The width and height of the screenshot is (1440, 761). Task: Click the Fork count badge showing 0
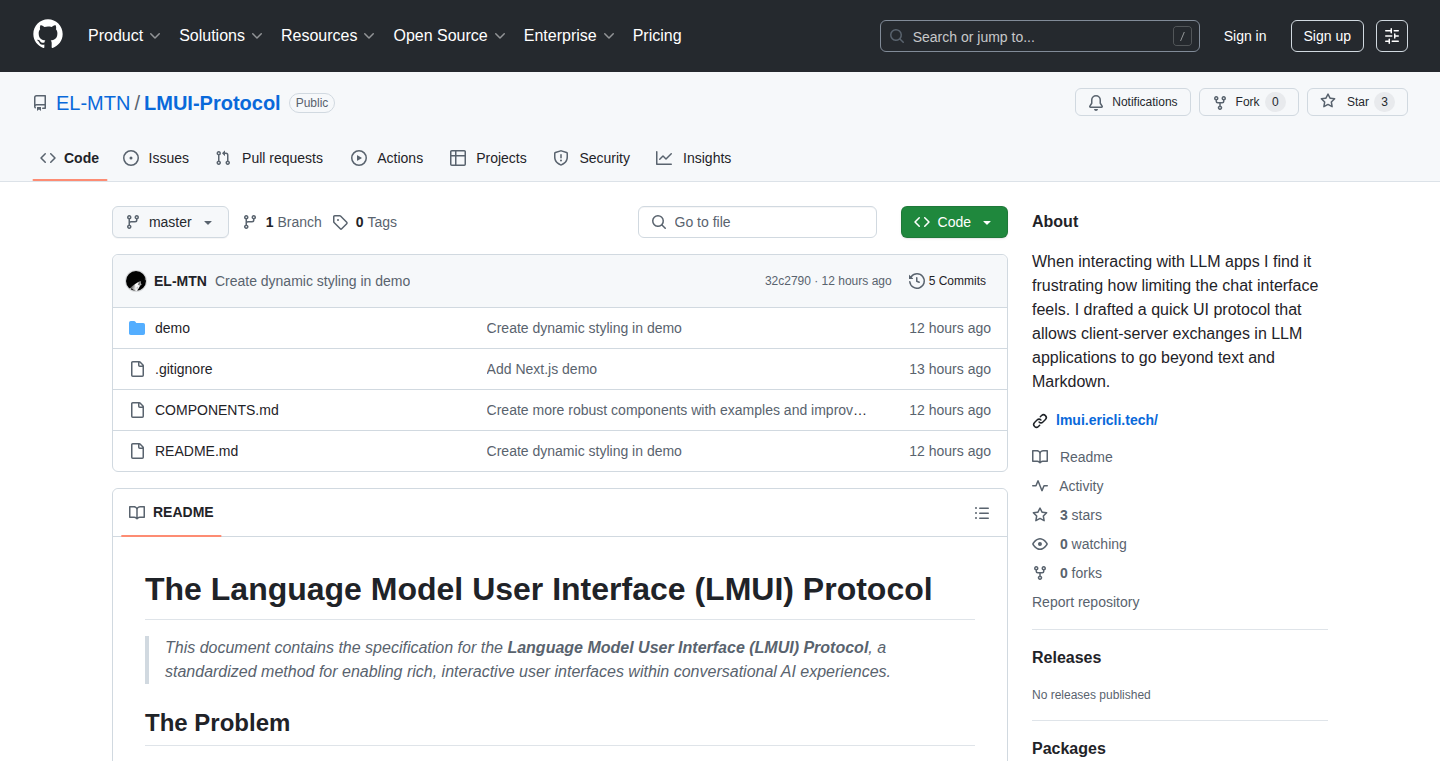(x=1275, y=102)
